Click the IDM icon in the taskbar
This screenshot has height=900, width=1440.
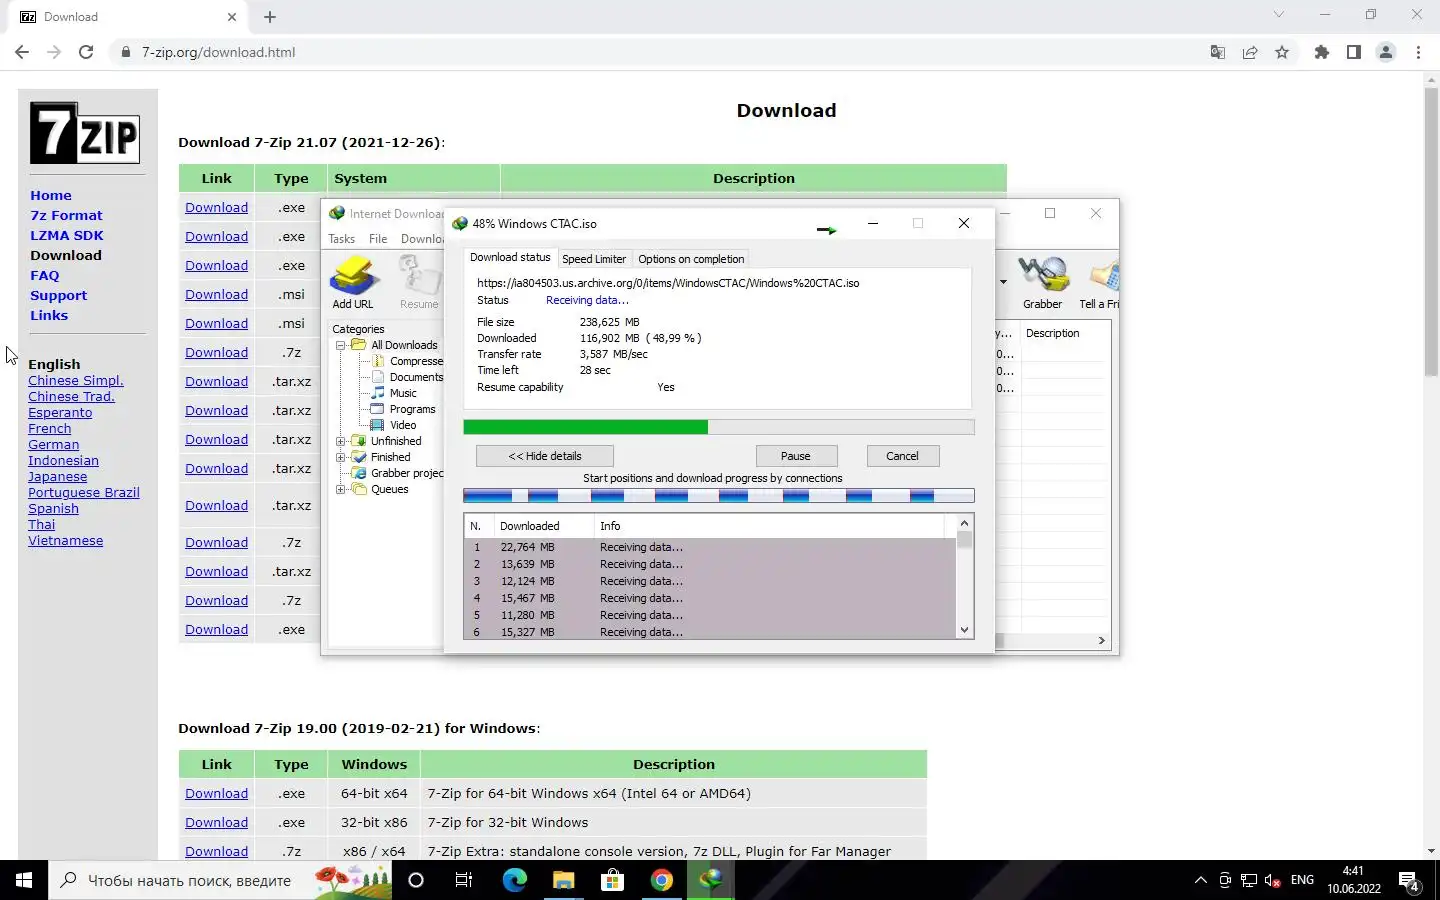[710, 880]
